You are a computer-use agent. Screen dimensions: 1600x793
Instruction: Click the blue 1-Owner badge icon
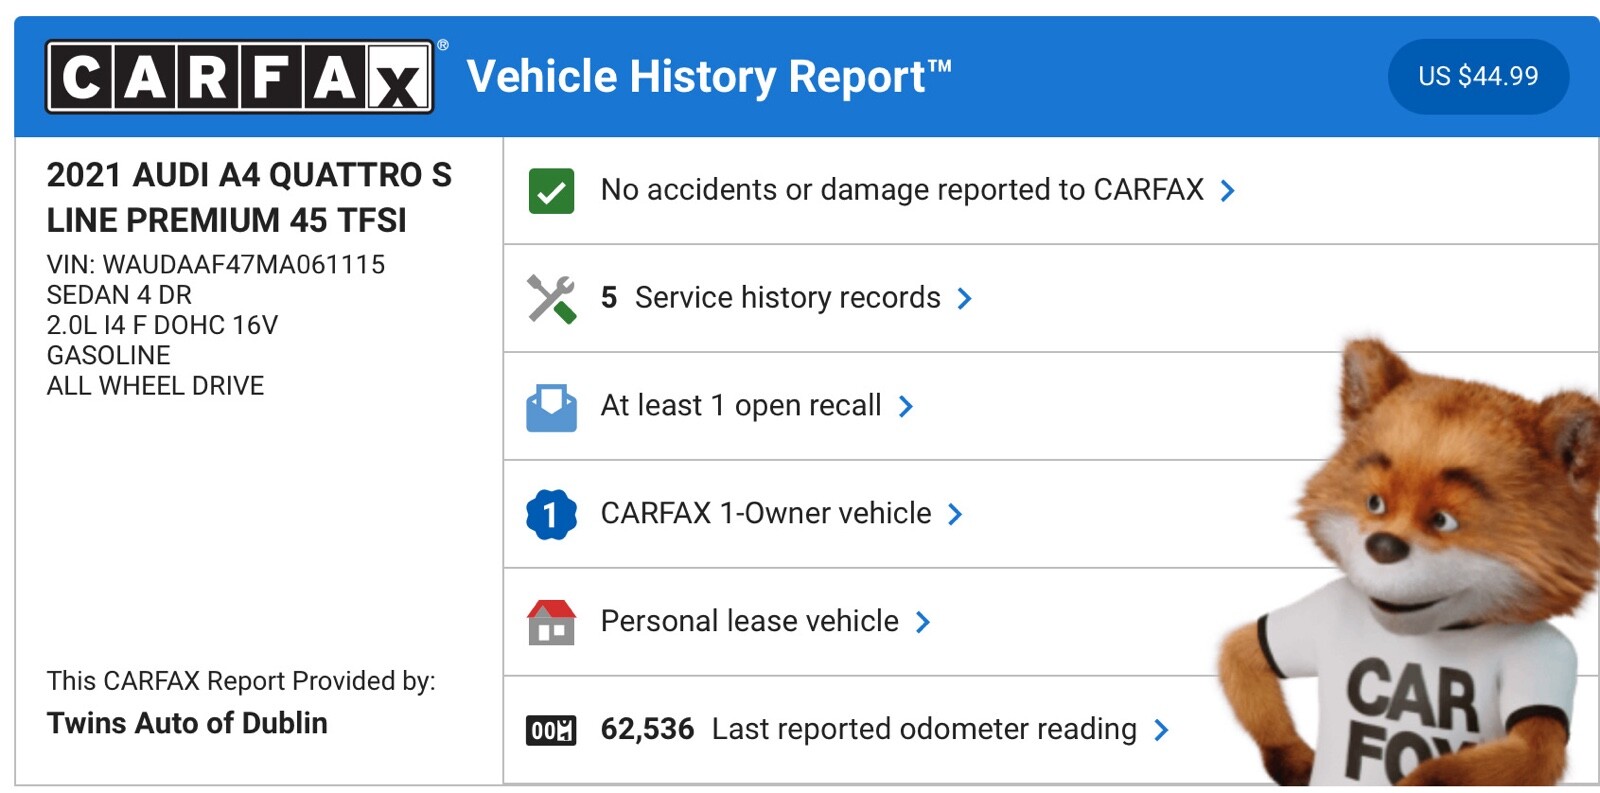(551, 514)
